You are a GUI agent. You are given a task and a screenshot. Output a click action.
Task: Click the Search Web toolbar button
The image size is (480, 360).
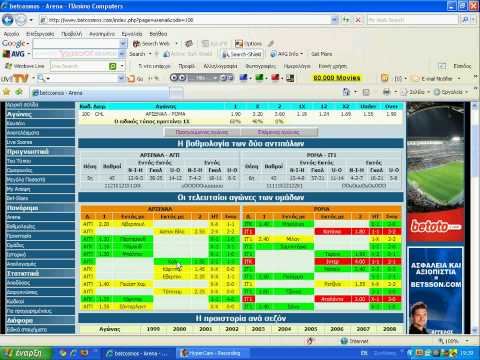pos(152,44)
